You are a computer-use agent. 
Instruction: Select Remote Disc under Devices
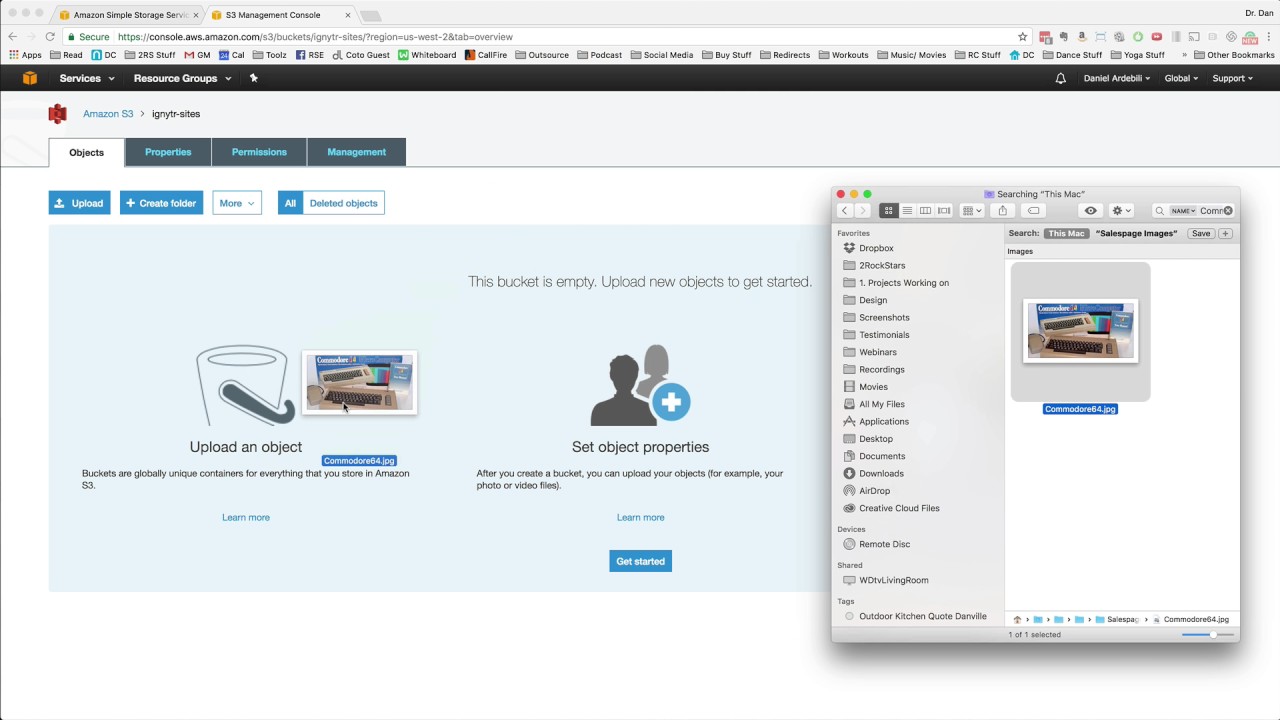click(884, 544)
